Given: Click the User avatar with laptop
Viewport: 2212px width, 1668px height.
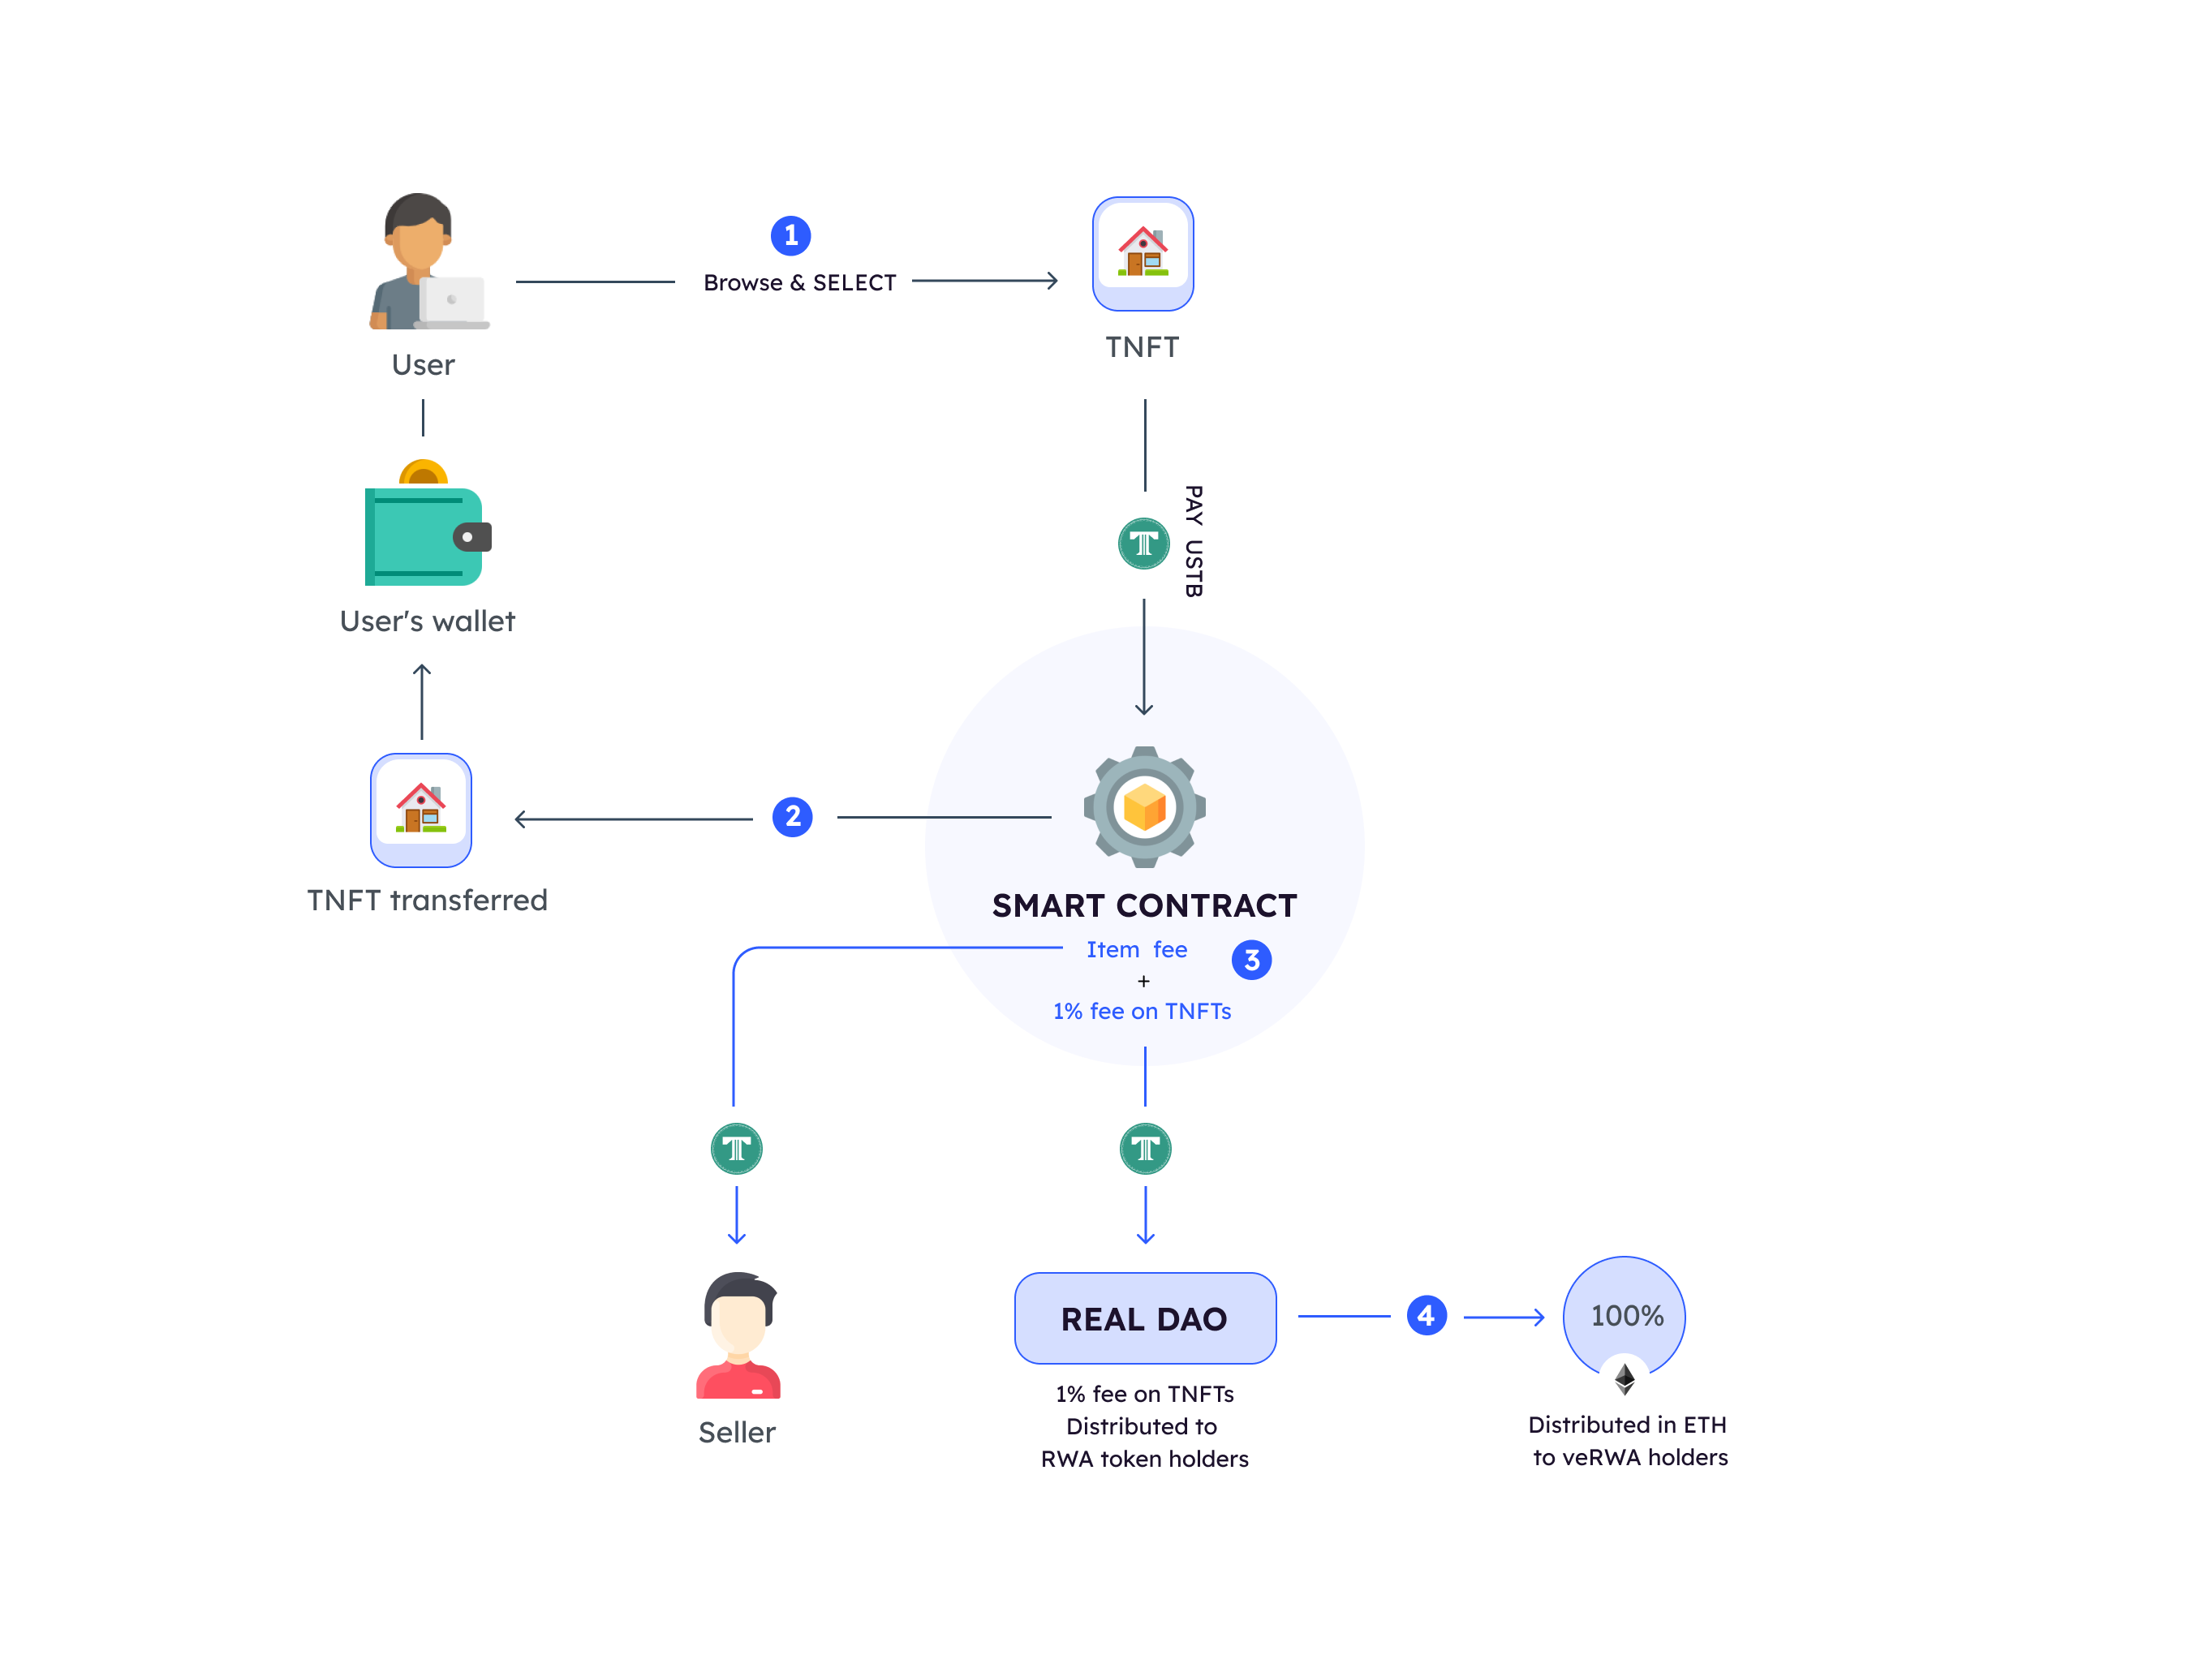Looking at the screenshot, I should click(x=428, y=262).
